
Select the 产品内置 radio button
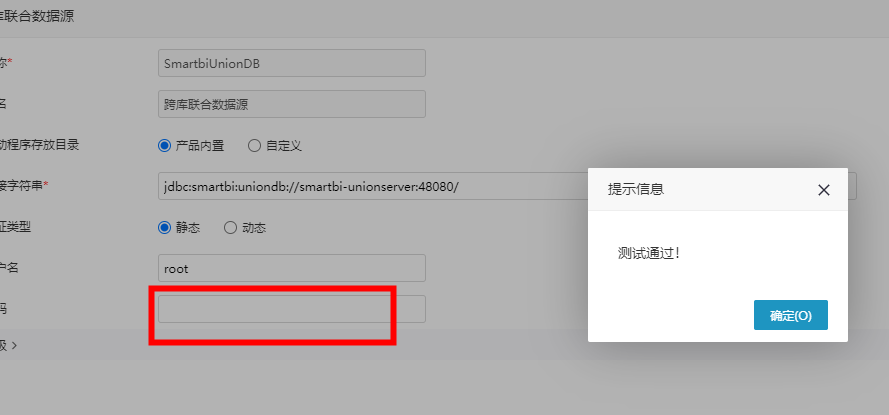point(164,146)
